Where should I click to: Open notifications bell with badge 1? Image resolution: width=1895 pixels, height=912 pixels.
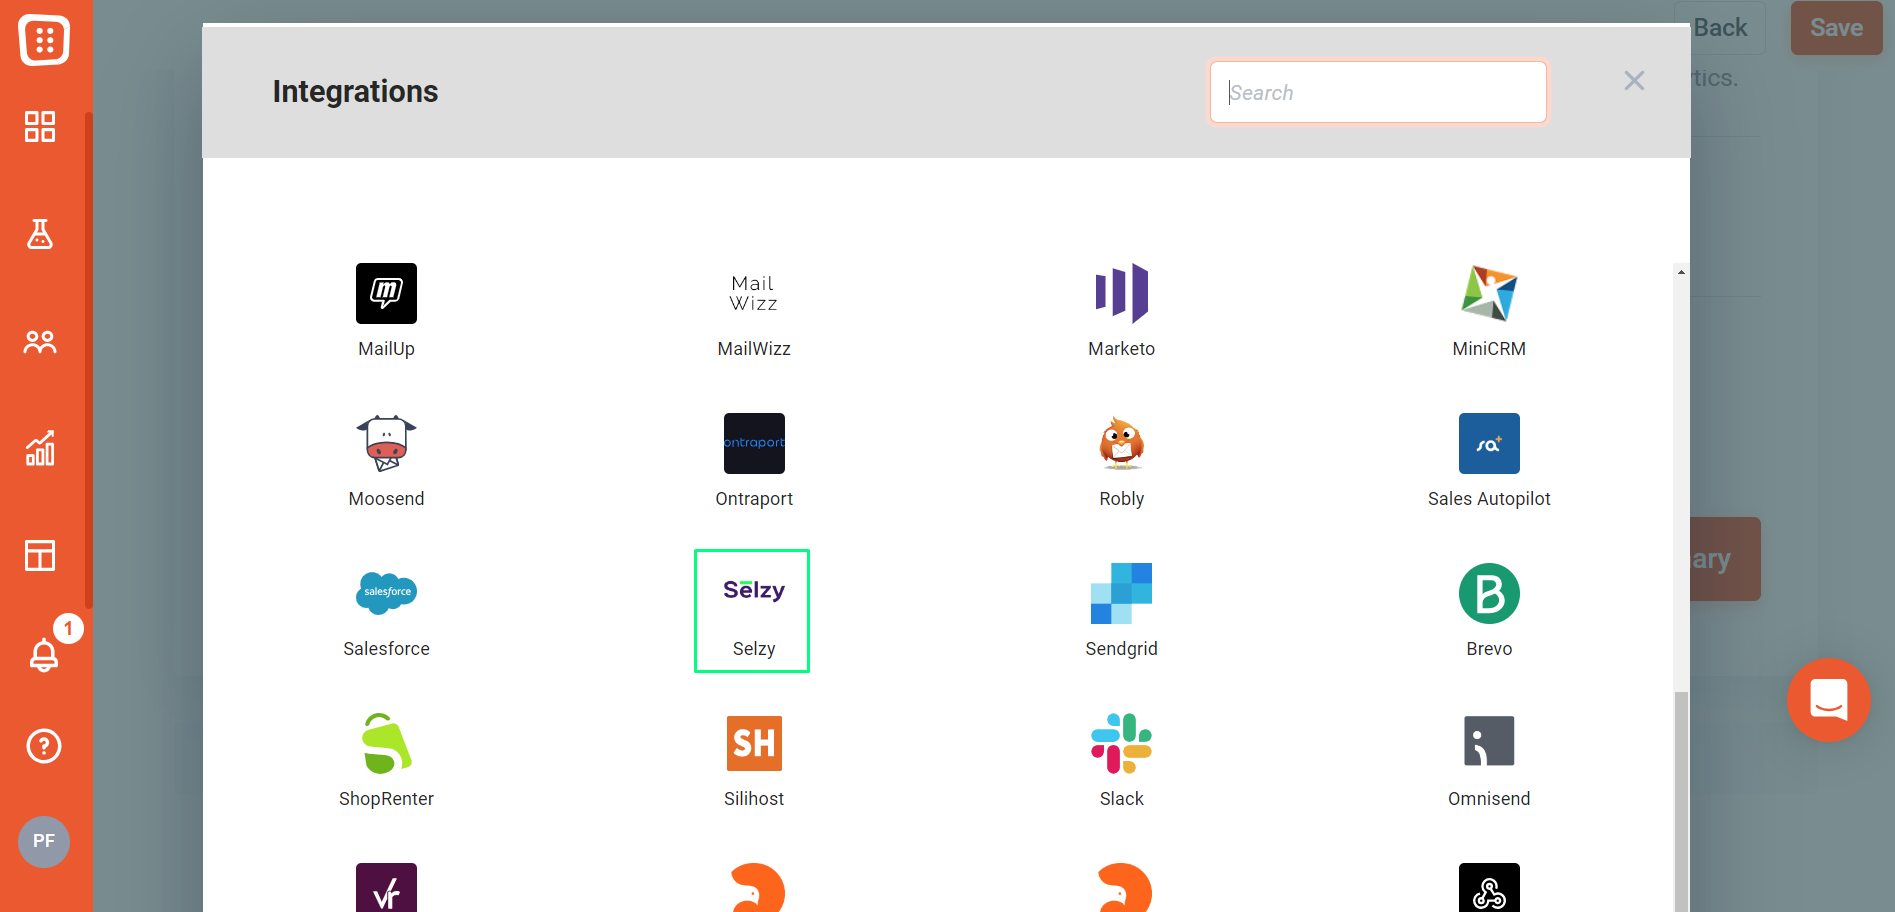(44, 654)
